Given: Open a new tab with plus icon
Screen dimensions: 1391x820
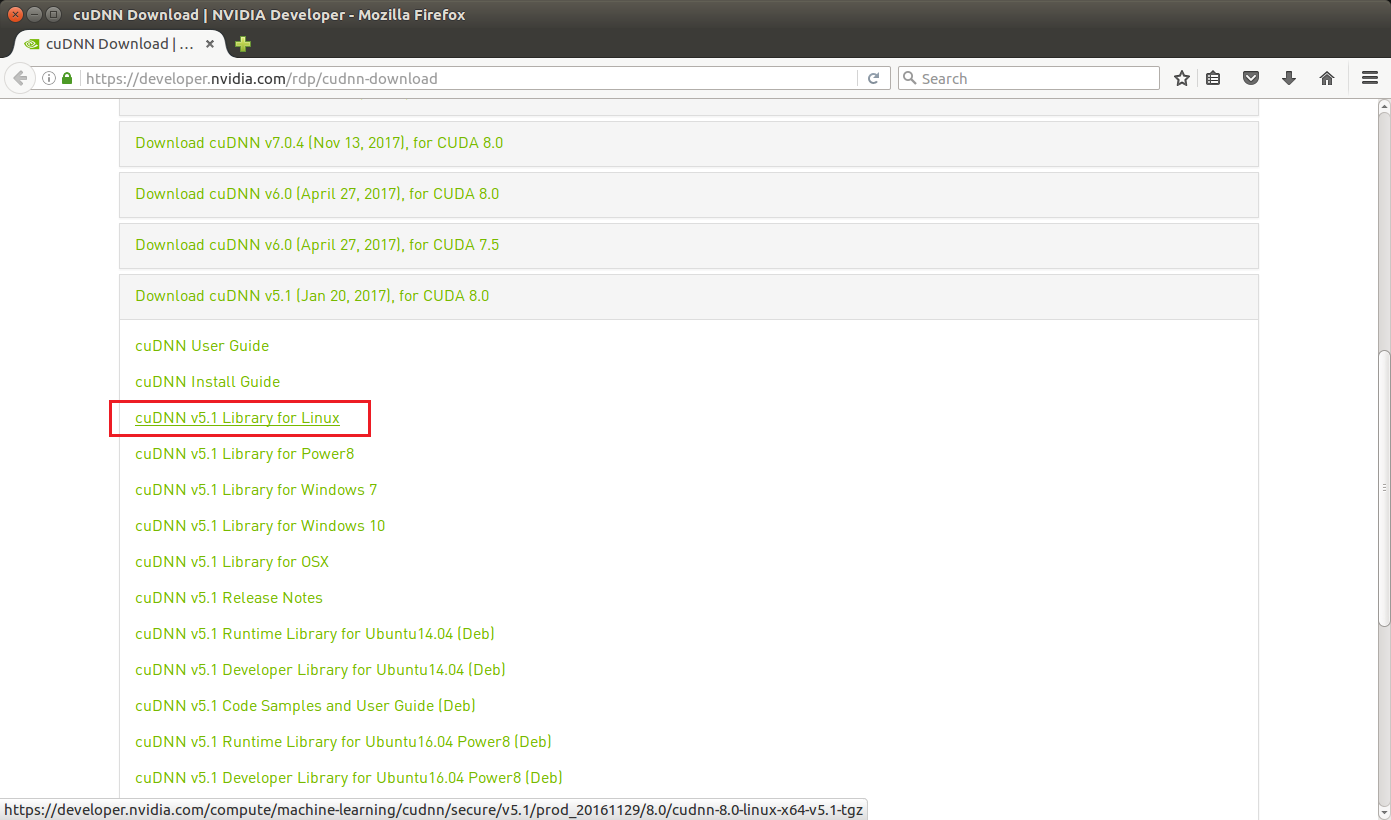Looking at the screenshot, I should [243, 44].
